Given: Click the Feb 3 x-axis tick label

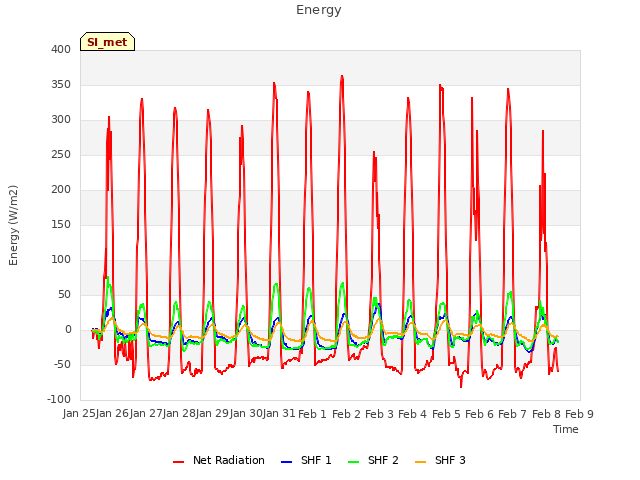Looking at the screenshot, I should [x=379, y=414].
